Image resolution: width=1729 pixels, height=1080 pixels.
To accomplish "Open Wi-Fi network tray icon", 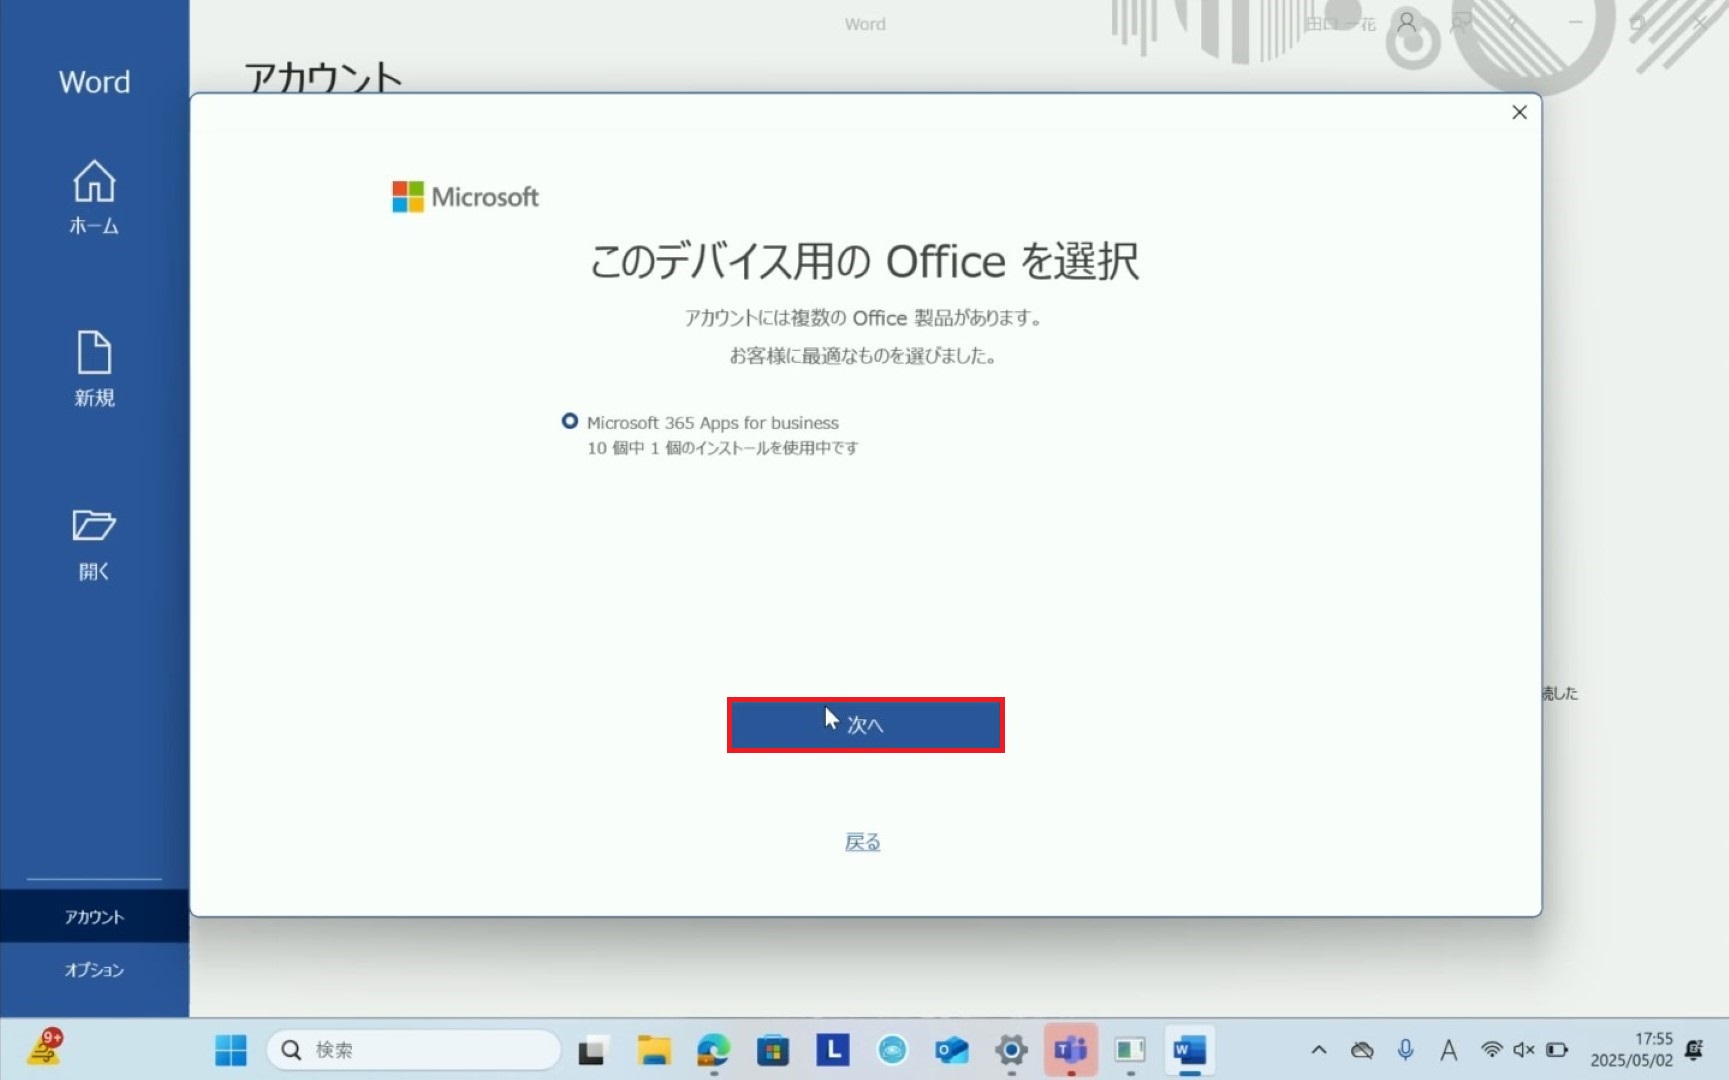I will pyautogui.click(x=1491, y=1050).
